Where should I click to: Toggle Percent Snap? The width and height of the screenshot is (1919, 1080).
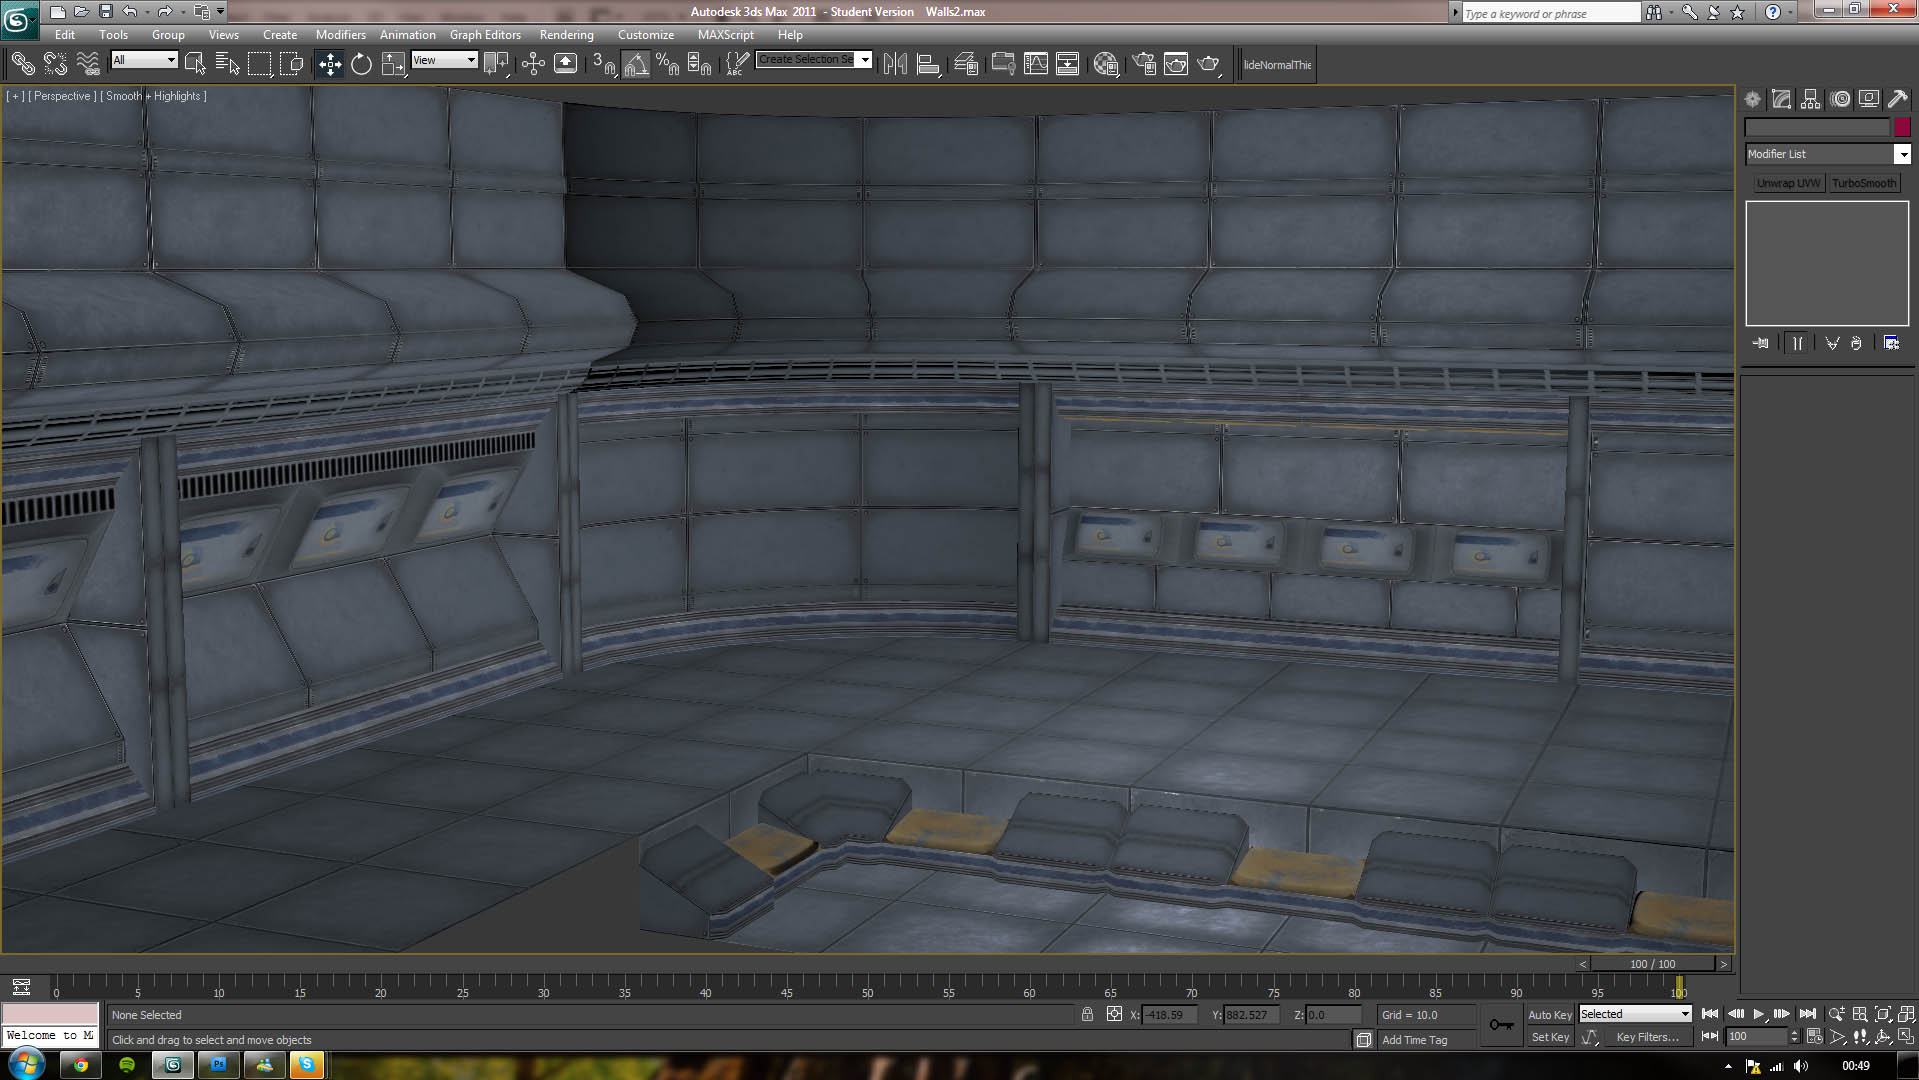pos(668,64)
